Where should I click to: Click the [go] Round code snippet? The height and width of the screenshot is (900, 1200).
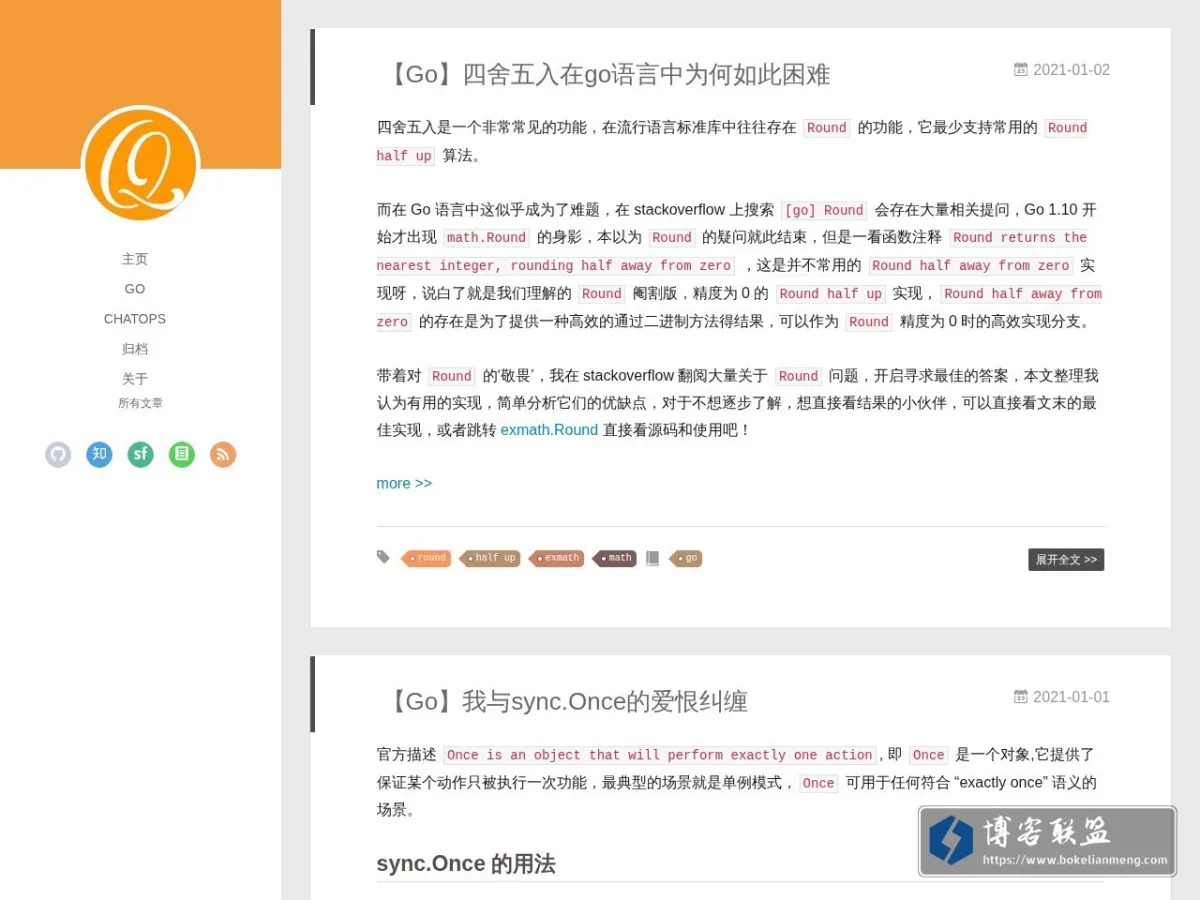tap(824, 210)
